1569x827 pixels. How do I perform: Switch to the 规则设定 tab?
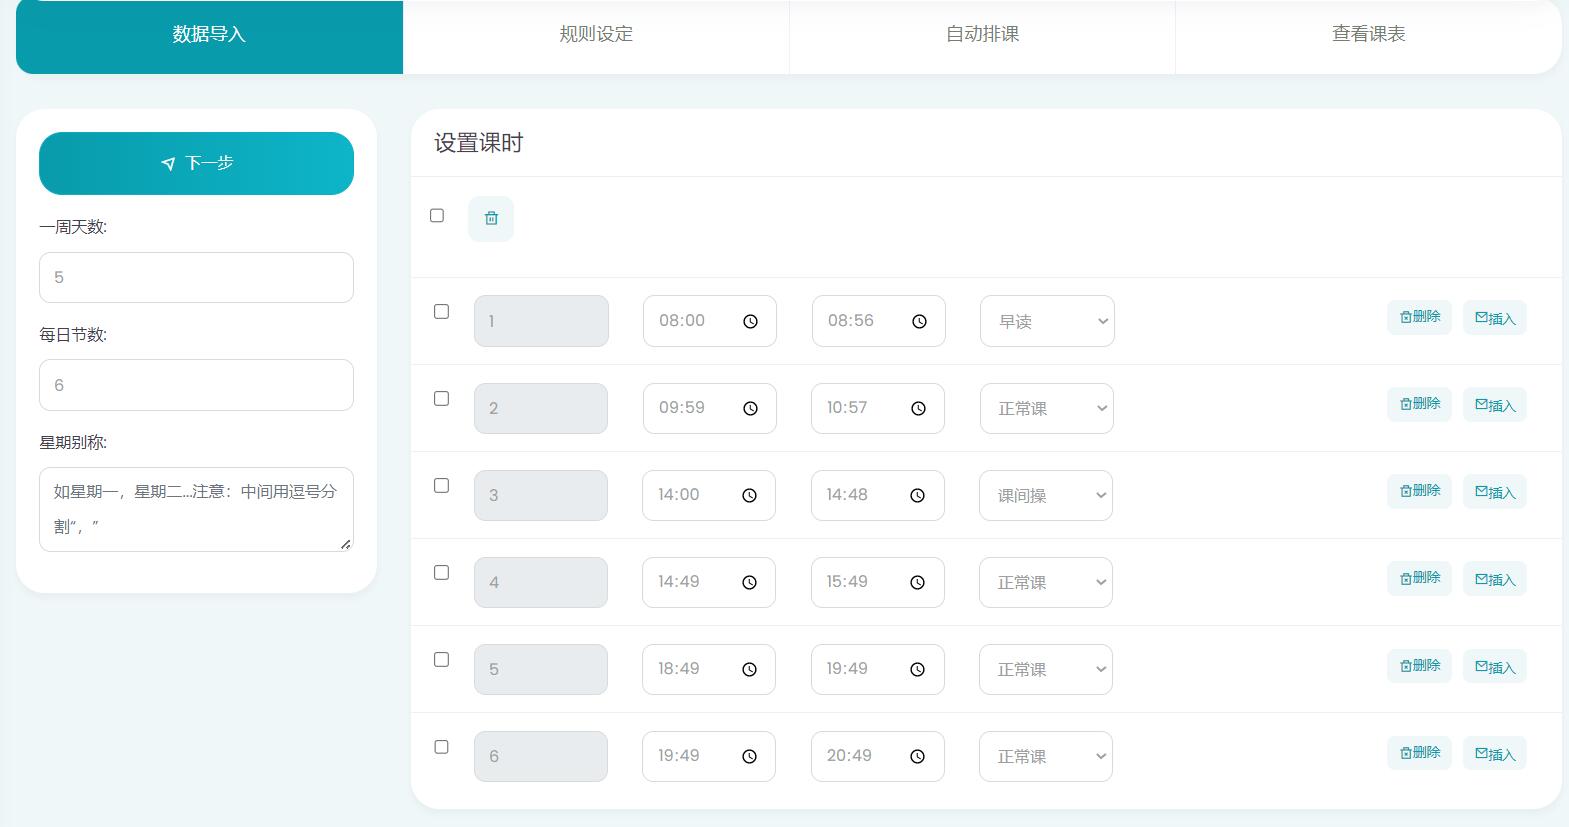[x=596, y=35]
